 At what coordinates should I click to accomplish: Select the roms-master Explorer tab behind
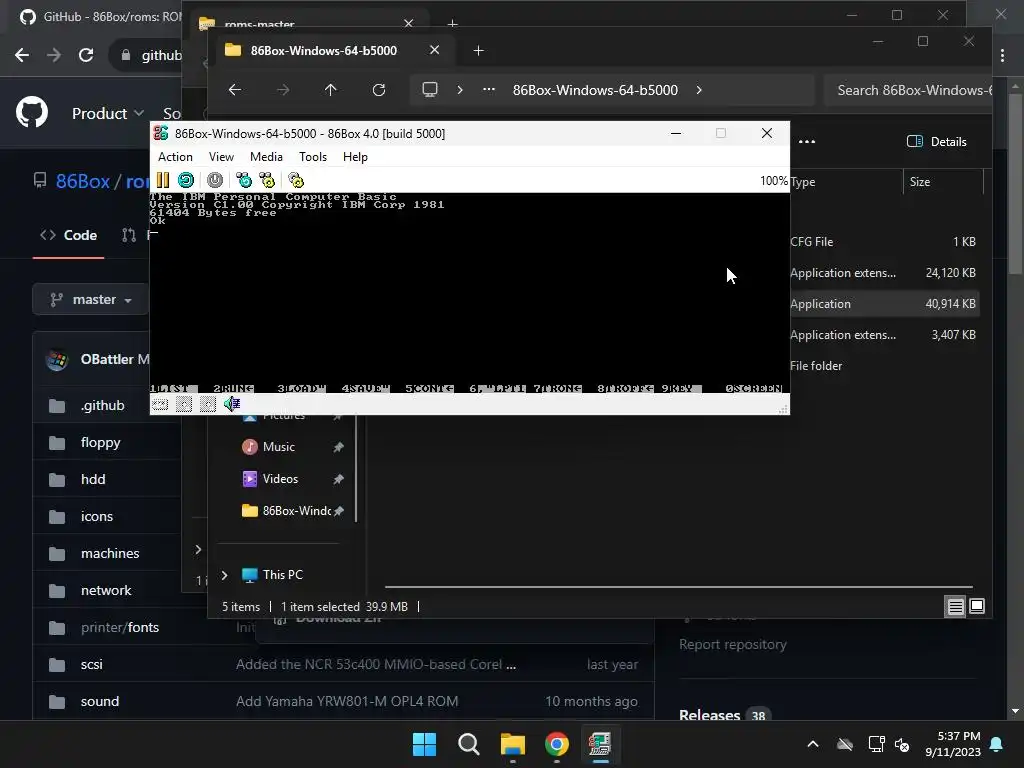307,22
